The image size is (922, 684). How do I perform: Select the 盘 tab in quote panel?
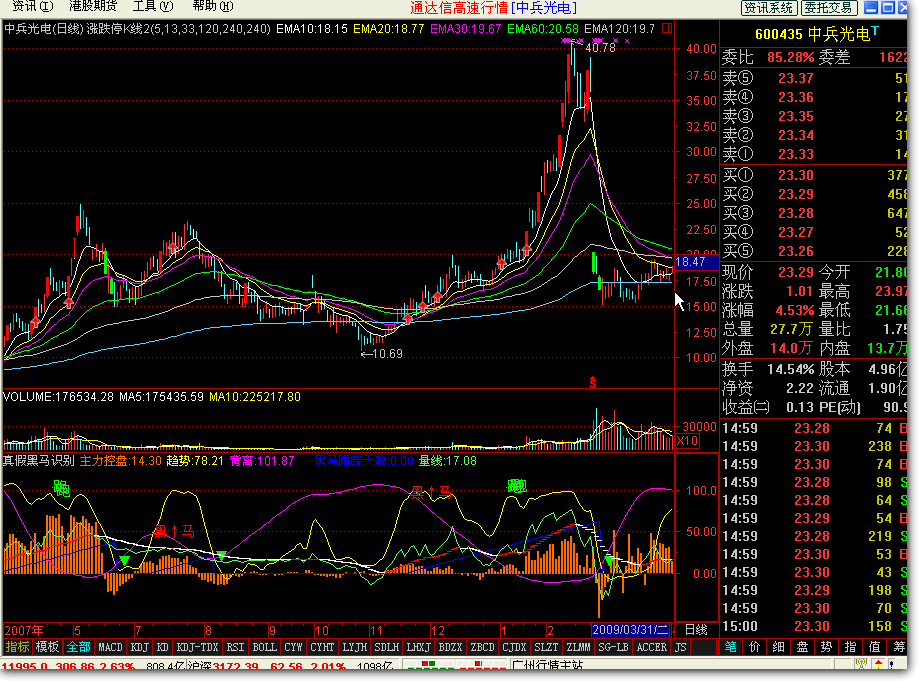pyautogui.click(x=803, y=647)
